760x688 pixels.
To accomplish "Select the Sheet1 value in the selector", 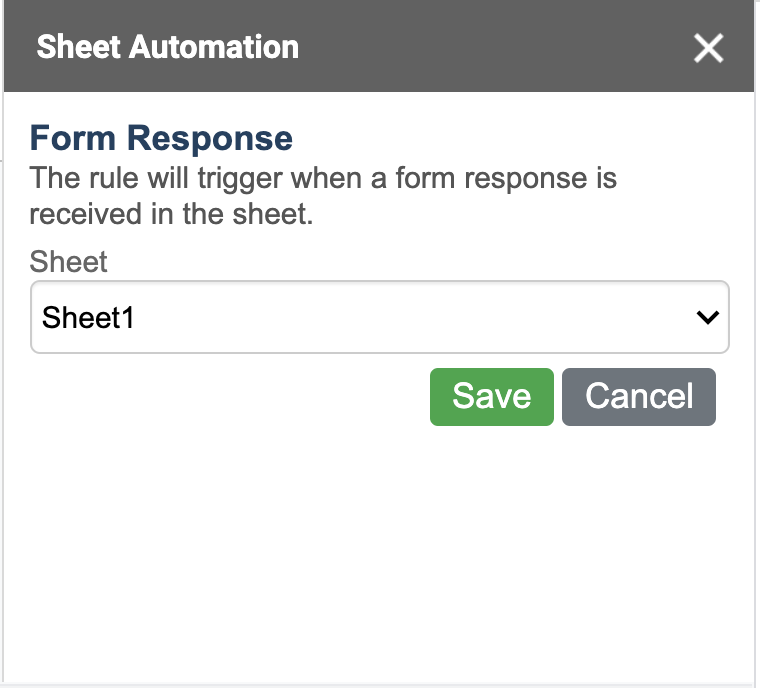I will (88, 318).
